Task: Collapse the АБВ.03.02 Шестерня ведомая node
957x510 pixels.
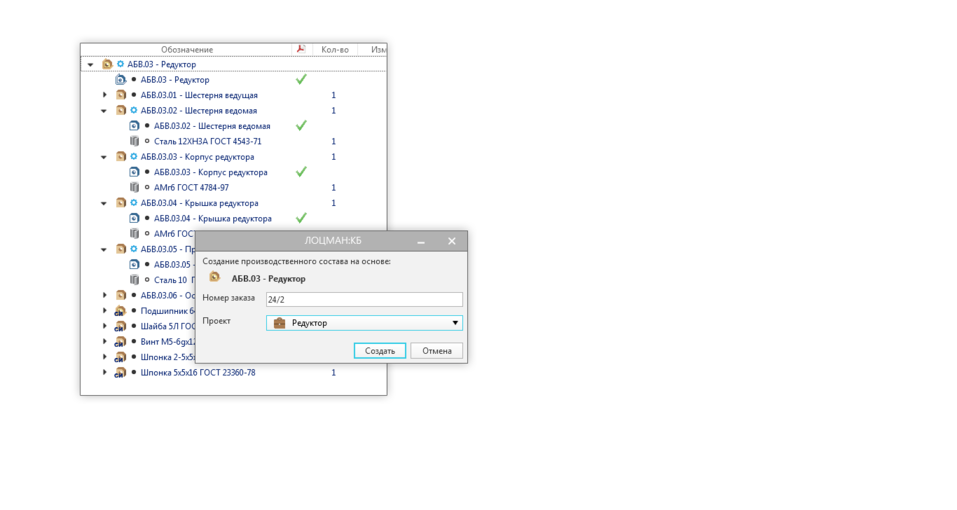Action: [104, 111]
